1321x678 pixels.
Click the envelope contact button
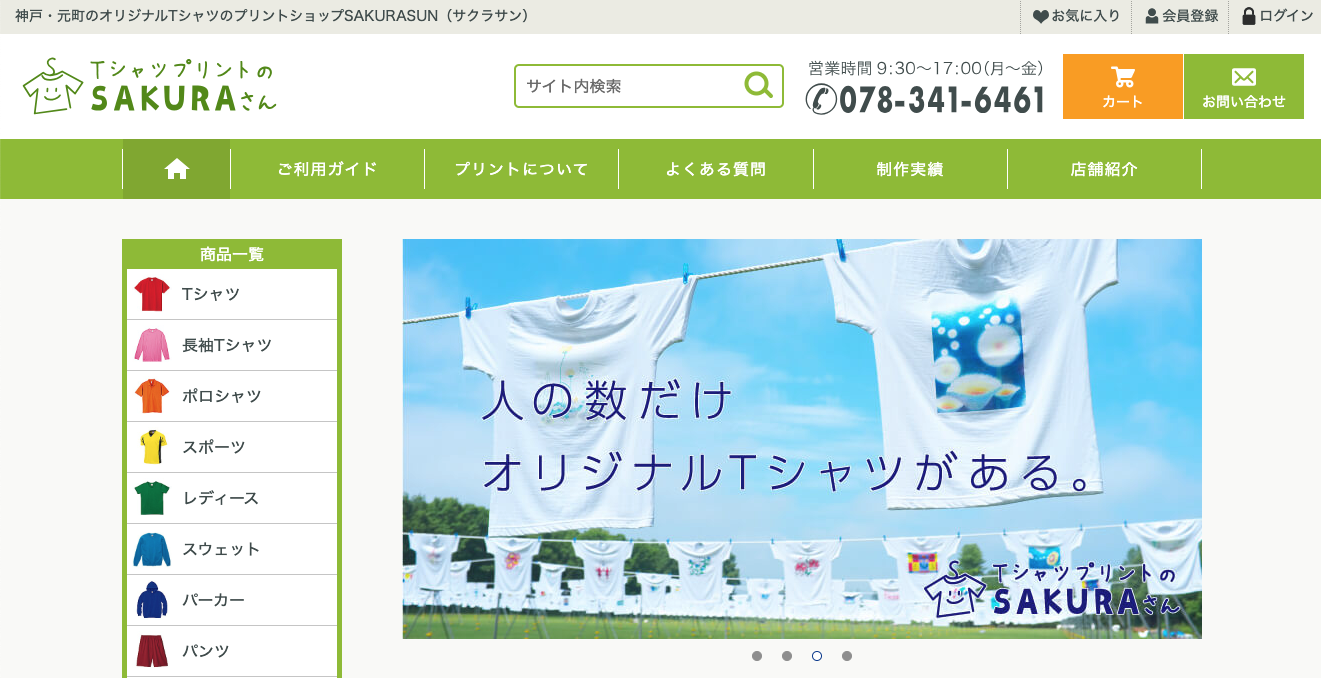[1243, 87]
